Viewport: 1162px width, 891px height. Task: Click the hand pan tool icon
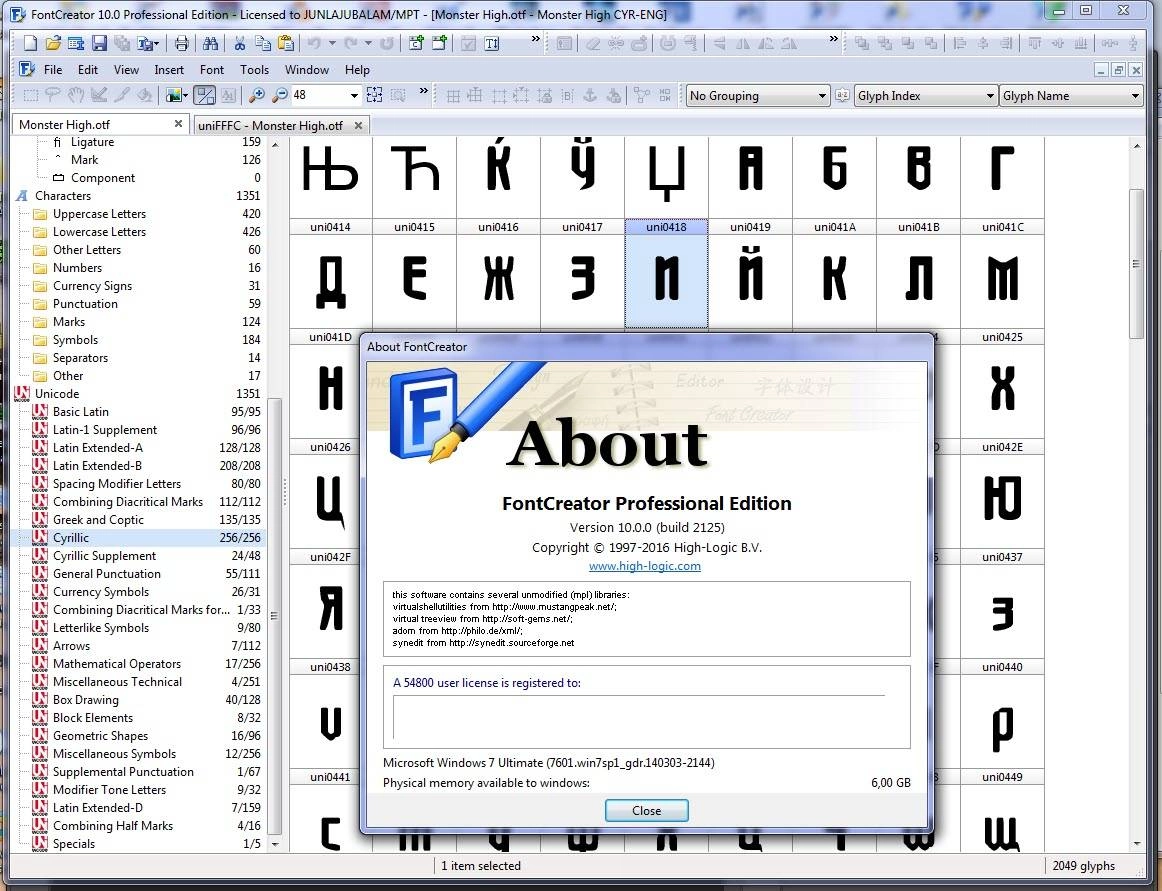(x=76, y=95)
